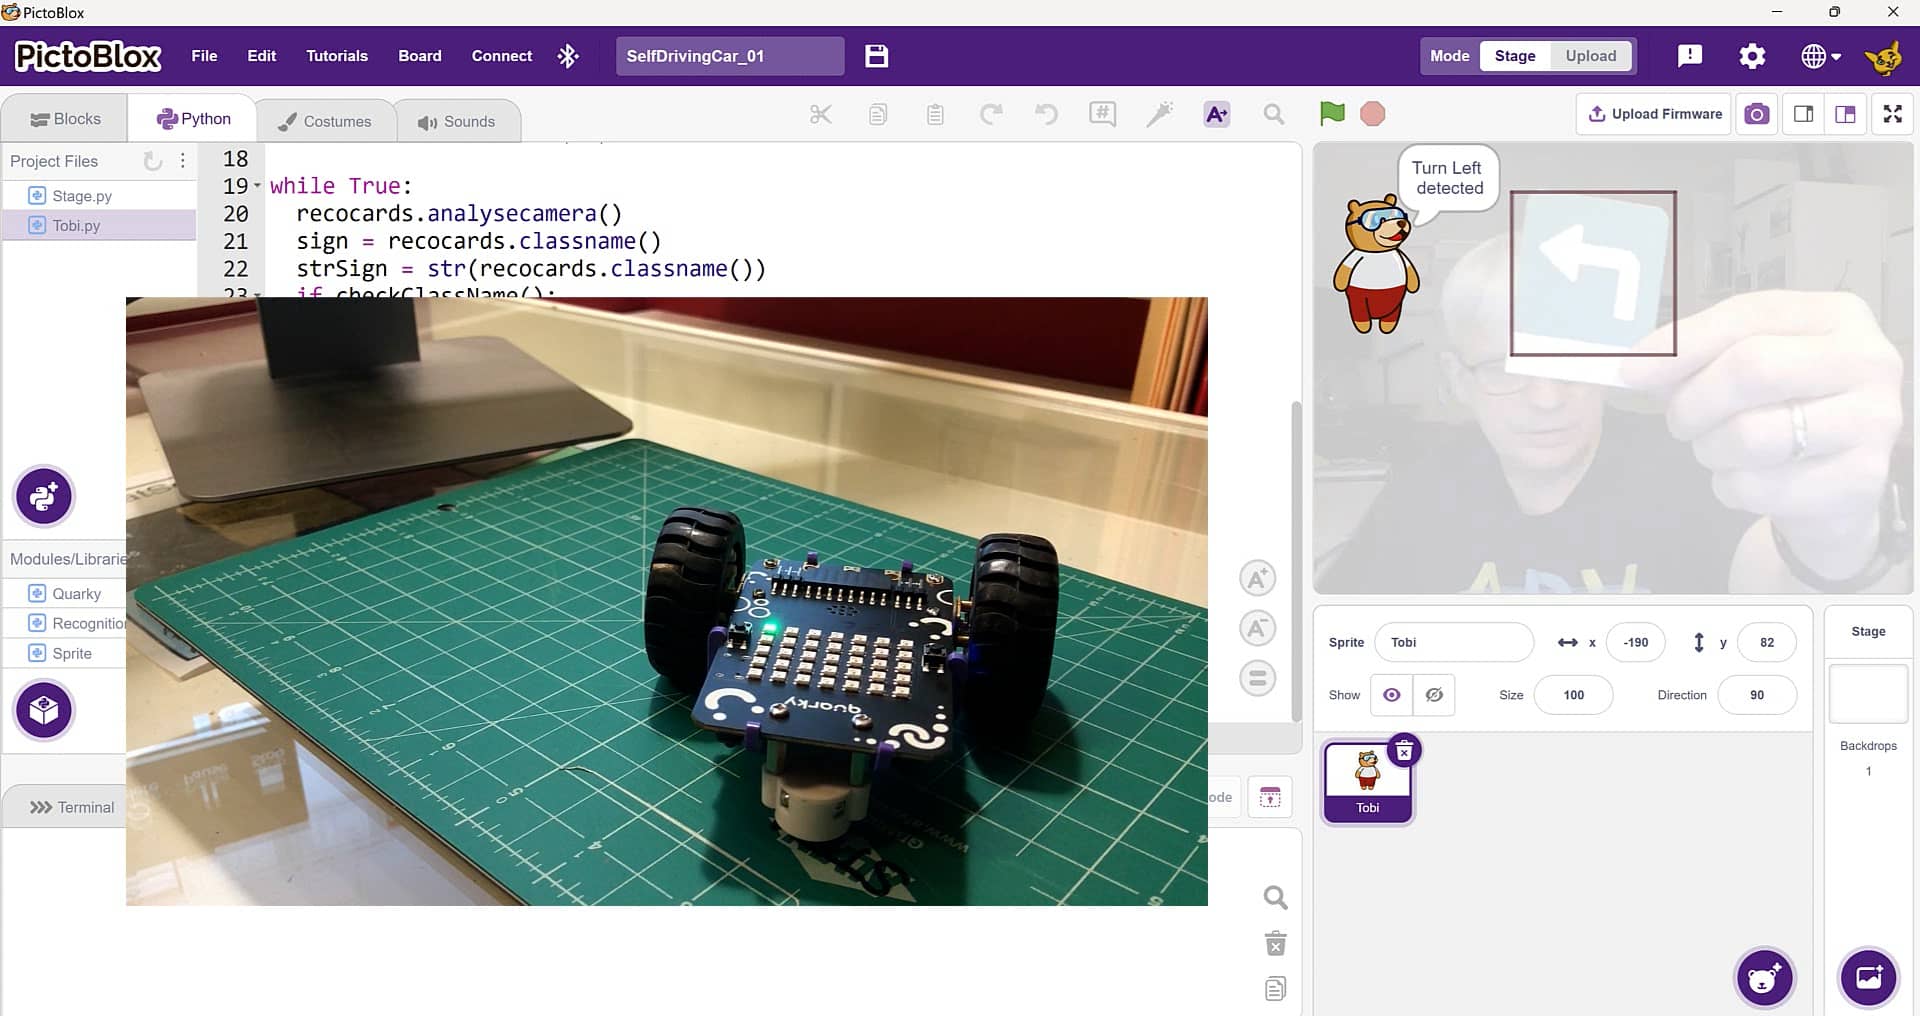This screenshot has width=1920, height=1016.
Task: Switch to the Sounds tab
Action: pos(457,122)
